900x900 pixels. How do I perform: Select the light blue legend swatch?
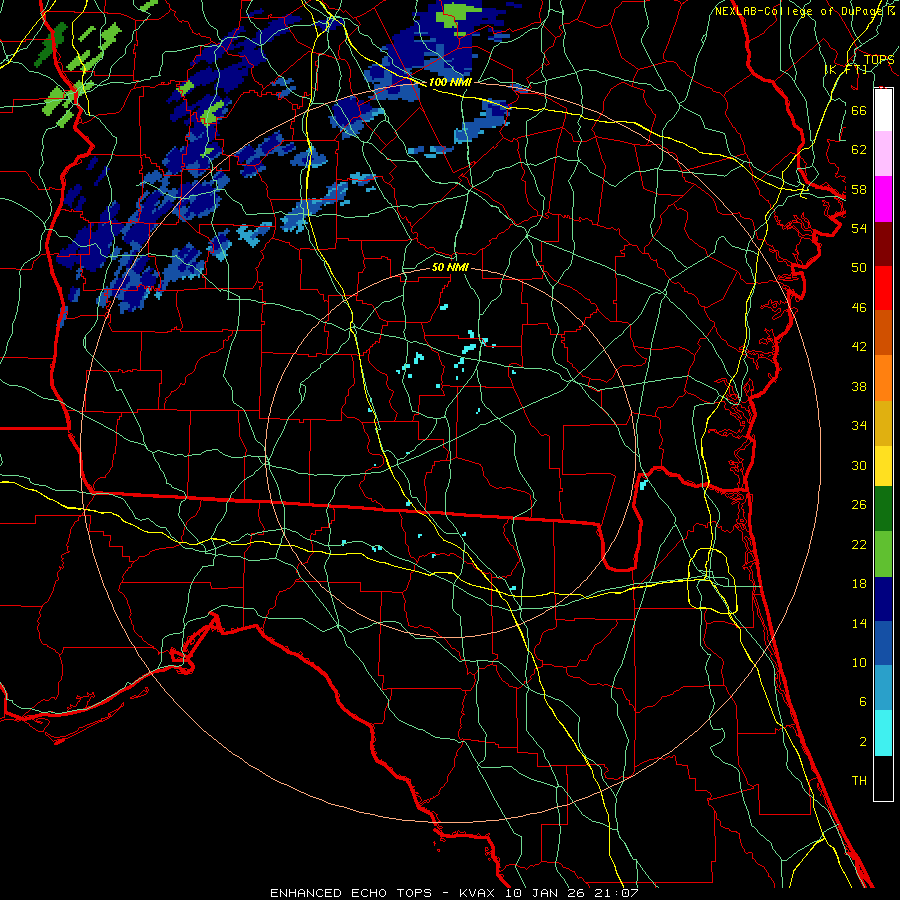click(x=883, y=688)
